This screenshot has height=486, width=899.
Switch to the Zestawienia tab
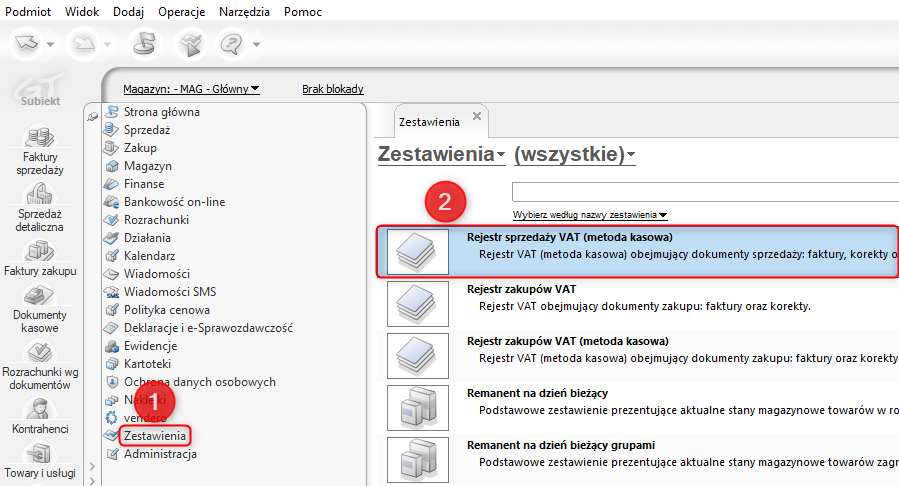tap(429, 121)
